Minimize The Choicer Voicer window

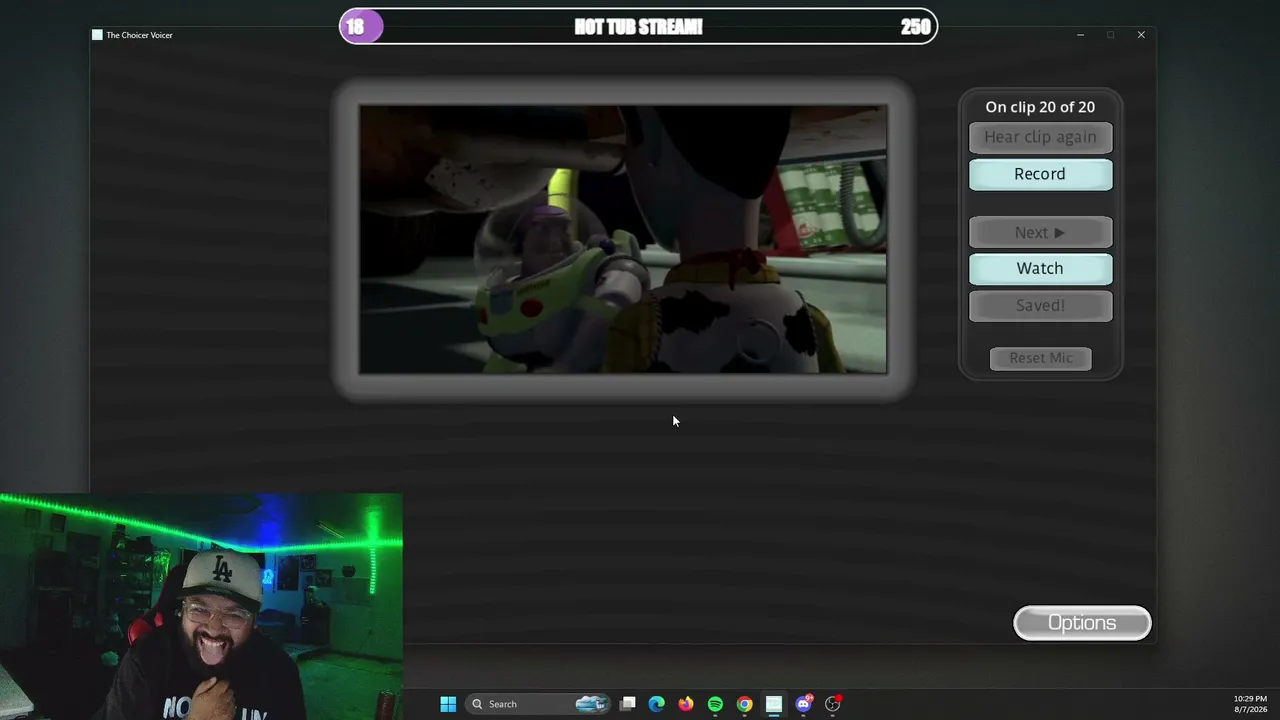pos(1080,35)
